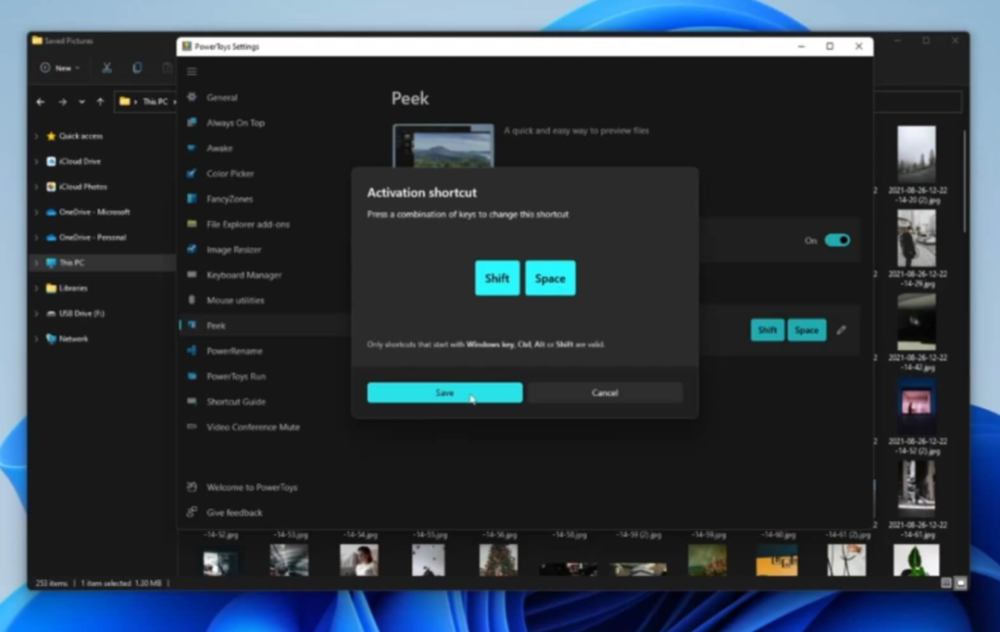
Task: Click the Always On Top icon
Action: 192,122
